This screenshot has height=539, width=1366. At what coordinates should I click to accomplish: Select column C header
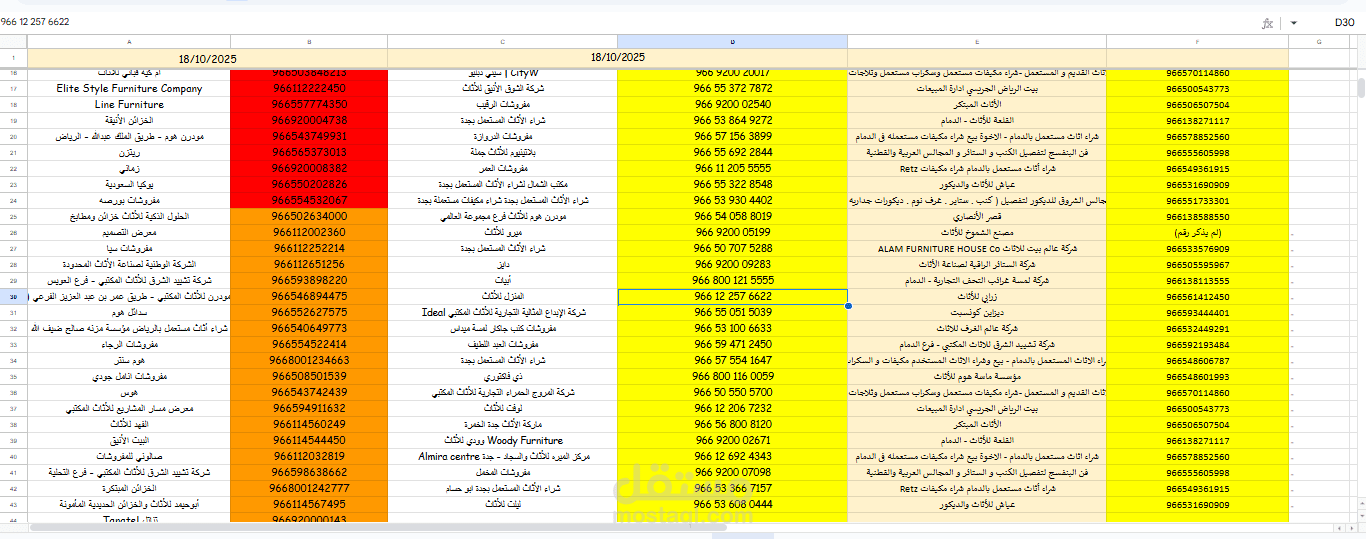(x=503, y=41)
